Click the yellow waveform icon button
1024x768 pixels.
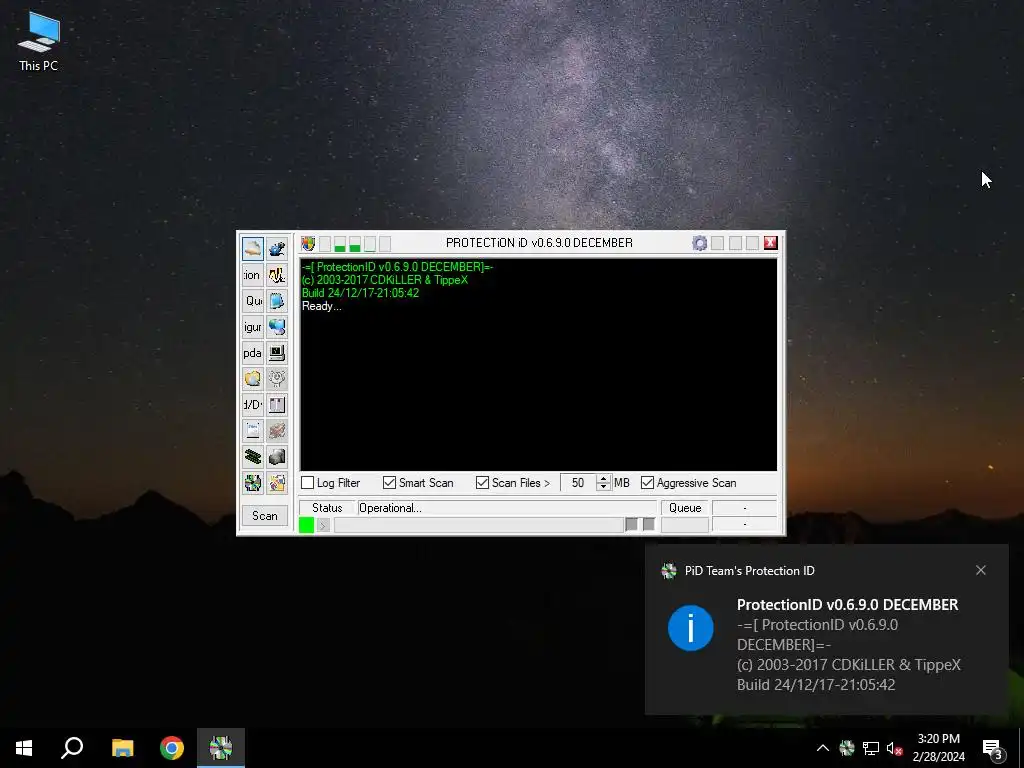coord(277,275)
